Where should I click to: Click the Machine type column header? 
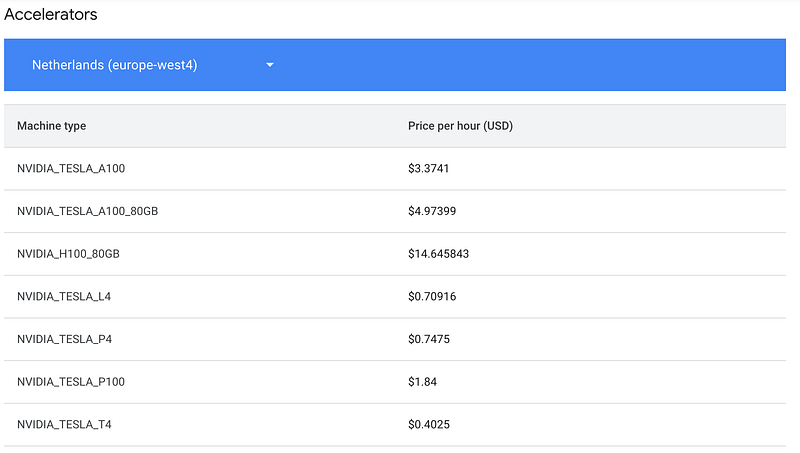tap(52, 126)
